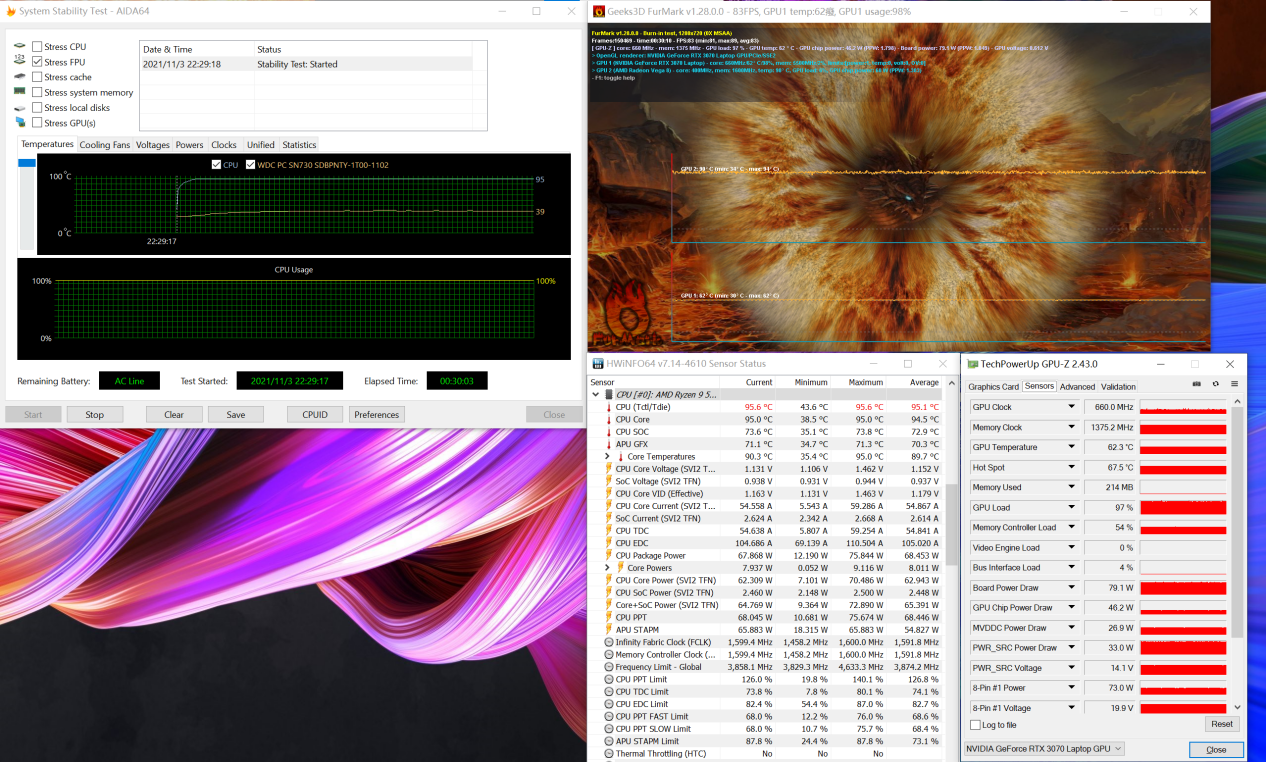Switch to the Cooling Fans tab
Viewport: 1266px width, 762px height.
tap(105, 145)
